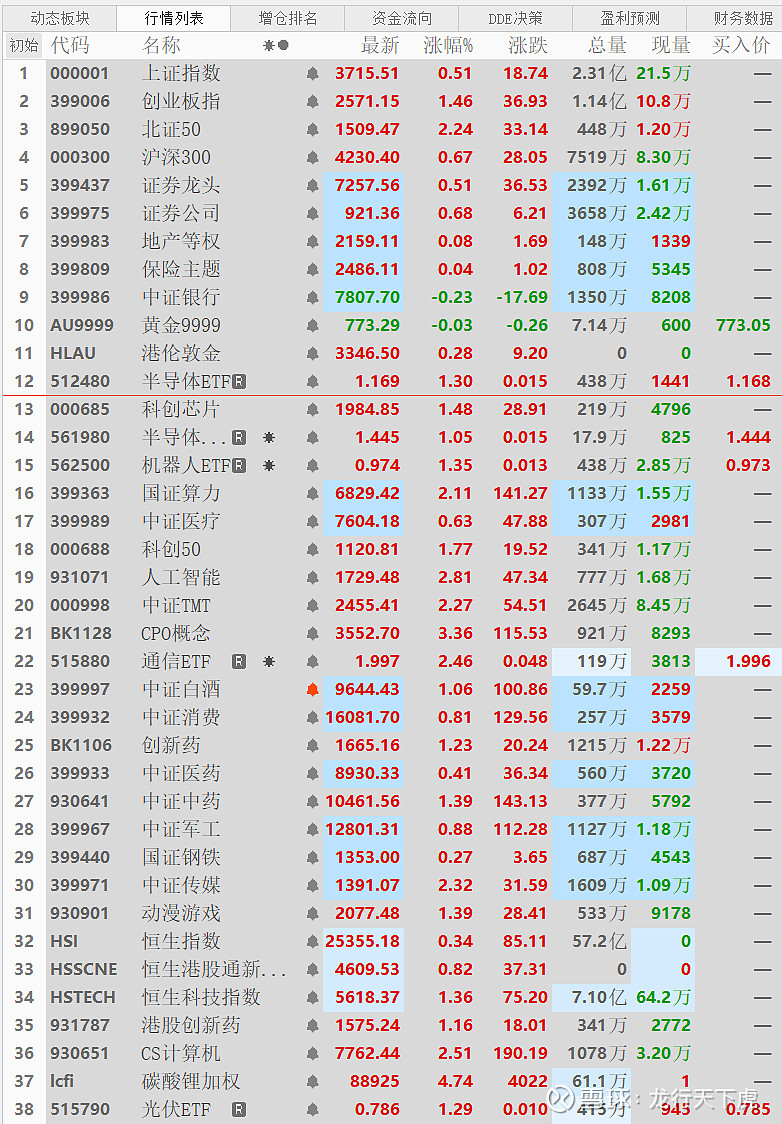The image size is (782, 1124).
Task: Click the alert bell for 黄金9999
Action: (313, 326)
